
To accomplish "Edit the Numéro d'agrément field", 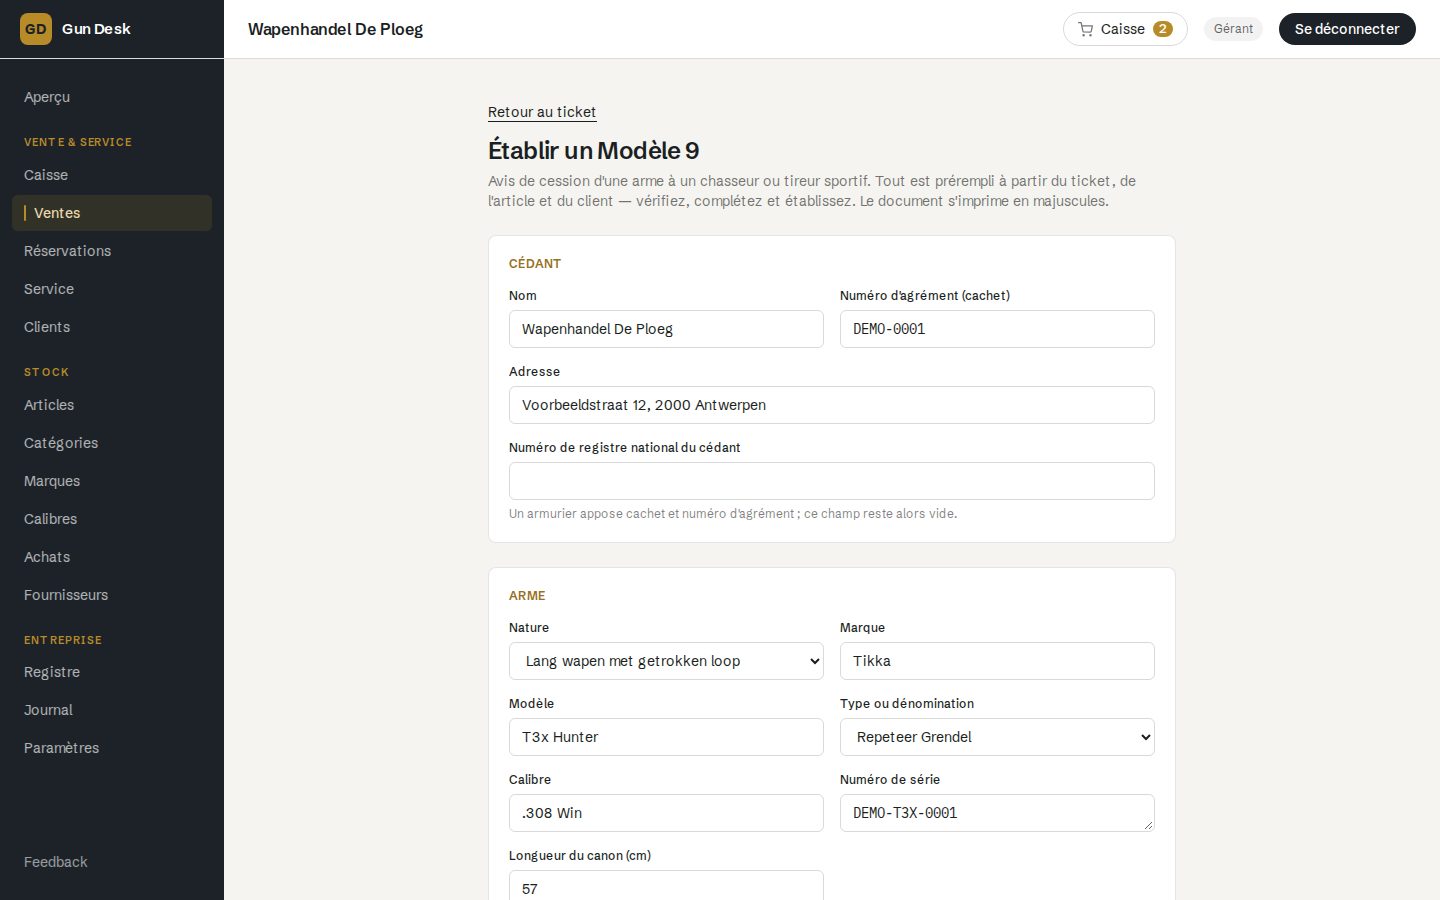I will pyautogui.click(x=997, y=329).
